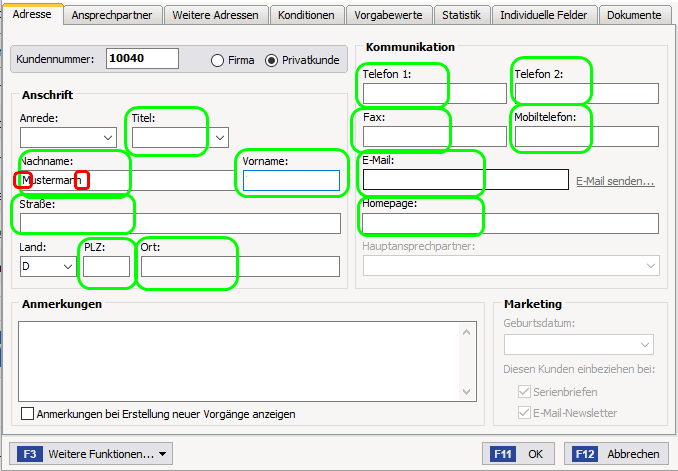The width and height of the screenshot is (678, 471).
Task: Select the Firma radio button
Action: [217, 61]
